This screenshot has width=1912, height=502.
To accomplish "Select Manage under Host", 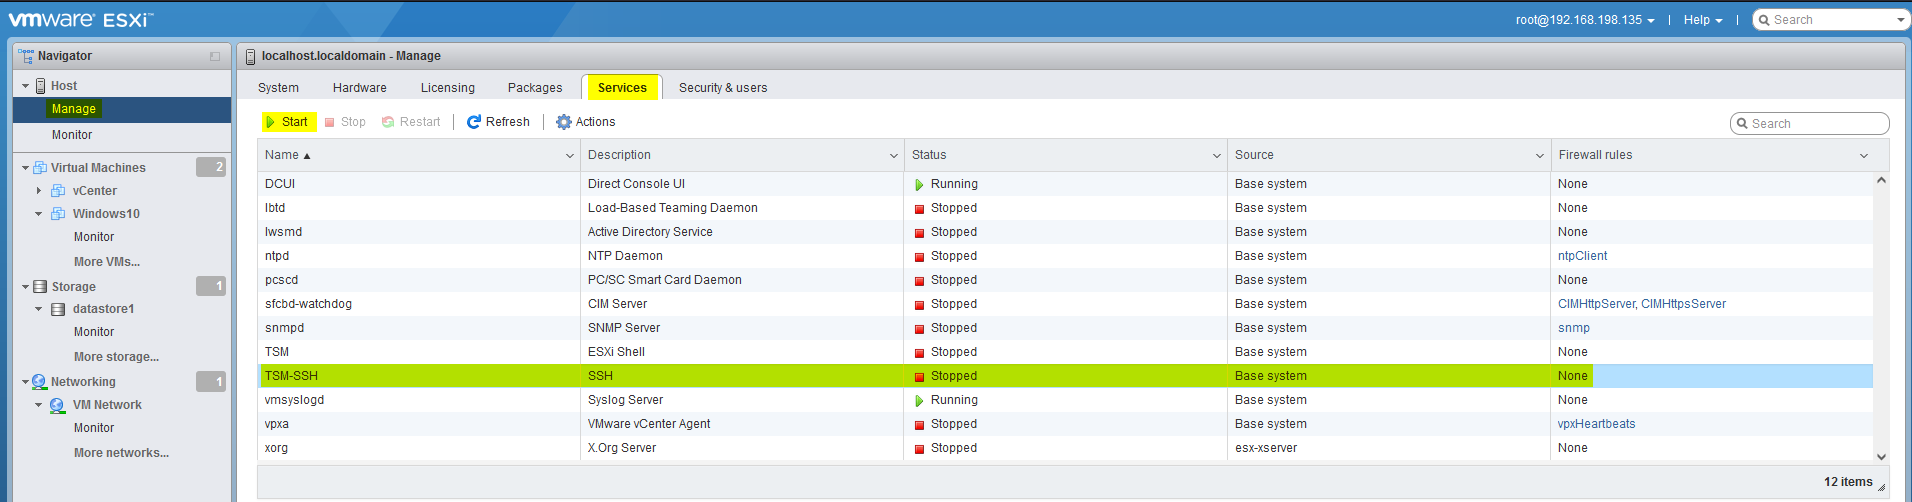I will click(x=74, y=109).
